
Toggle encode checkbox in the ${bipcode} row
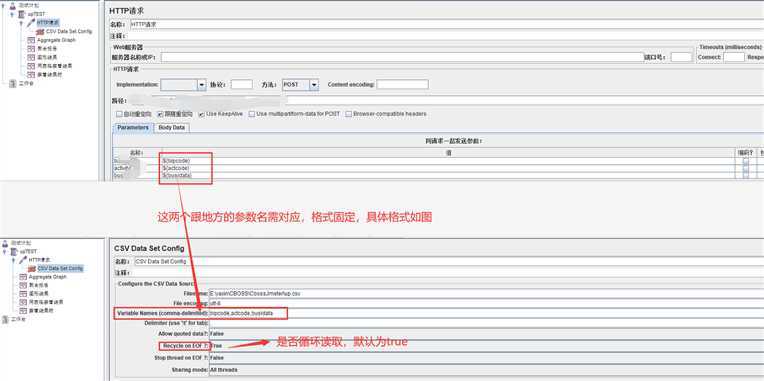(x=745, y=161)
